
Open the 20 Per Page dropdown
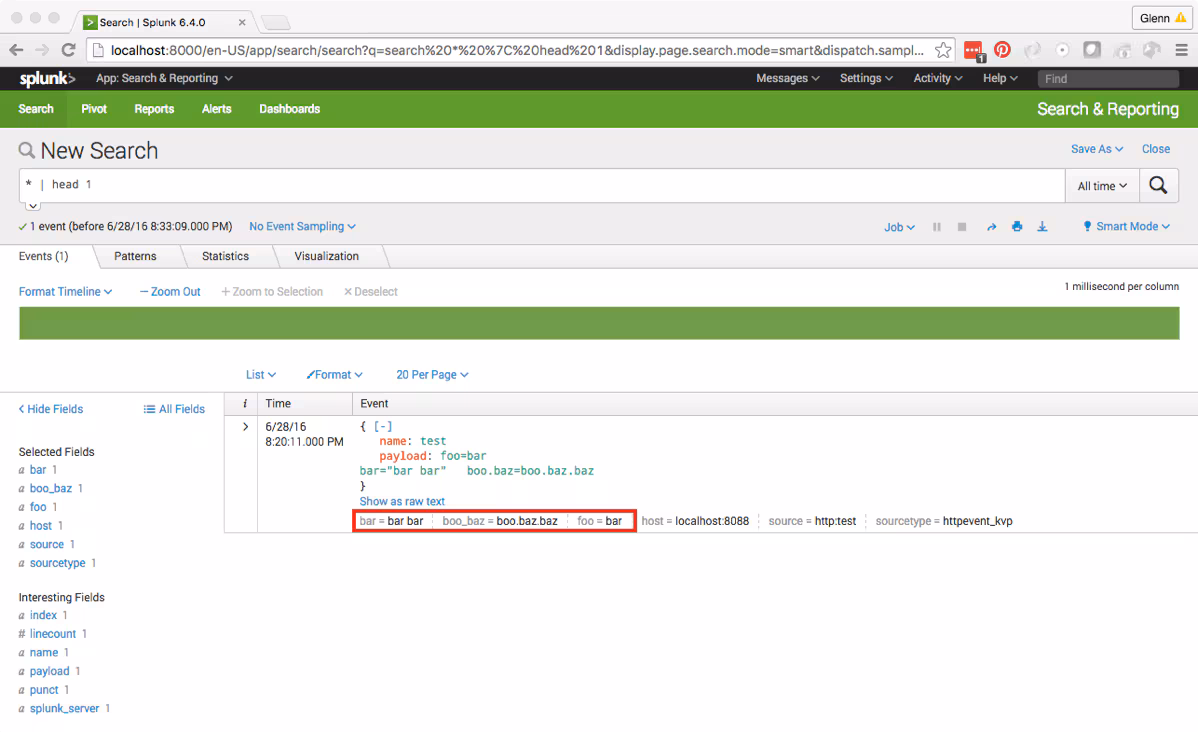[432, 375]
